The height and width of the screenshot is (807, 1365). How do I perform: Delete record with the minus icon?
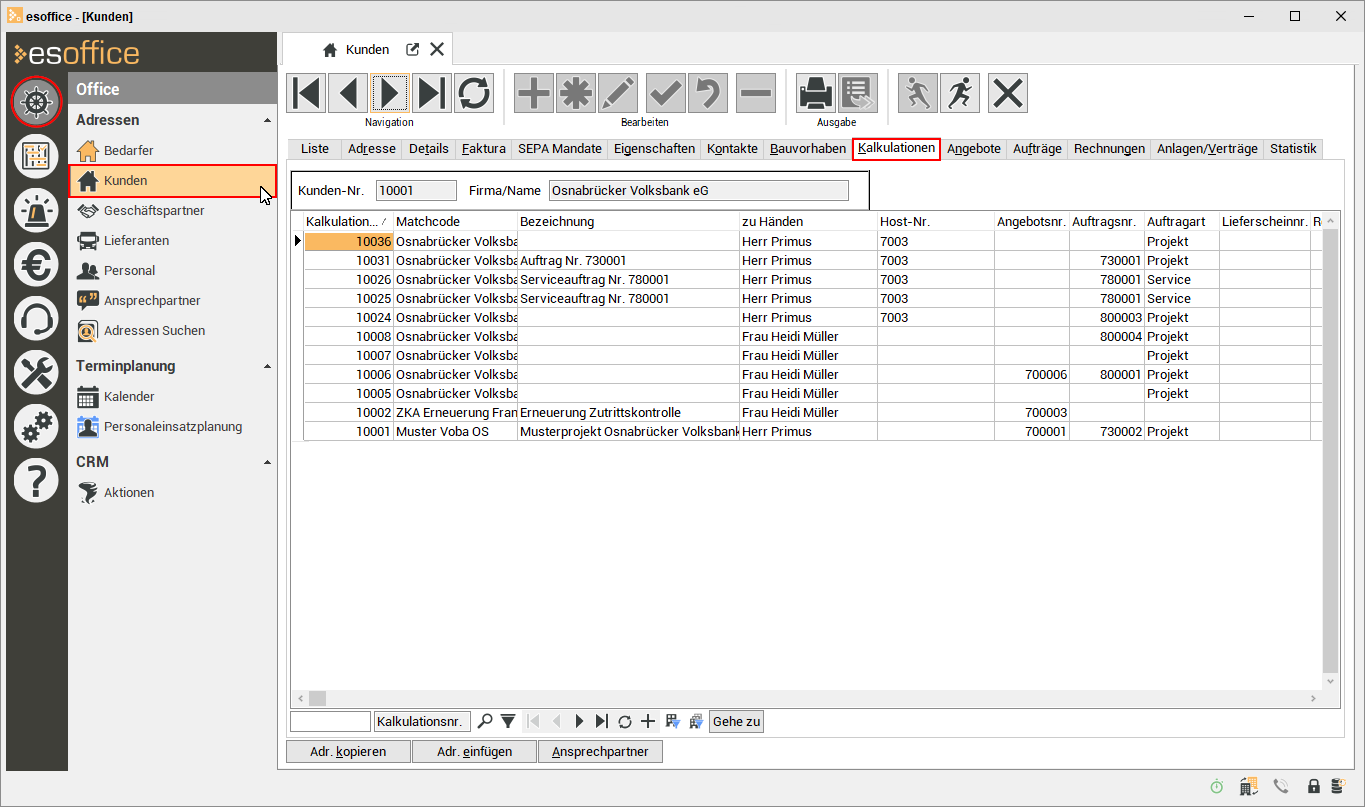pyautogui.click(x=756, y=93)
